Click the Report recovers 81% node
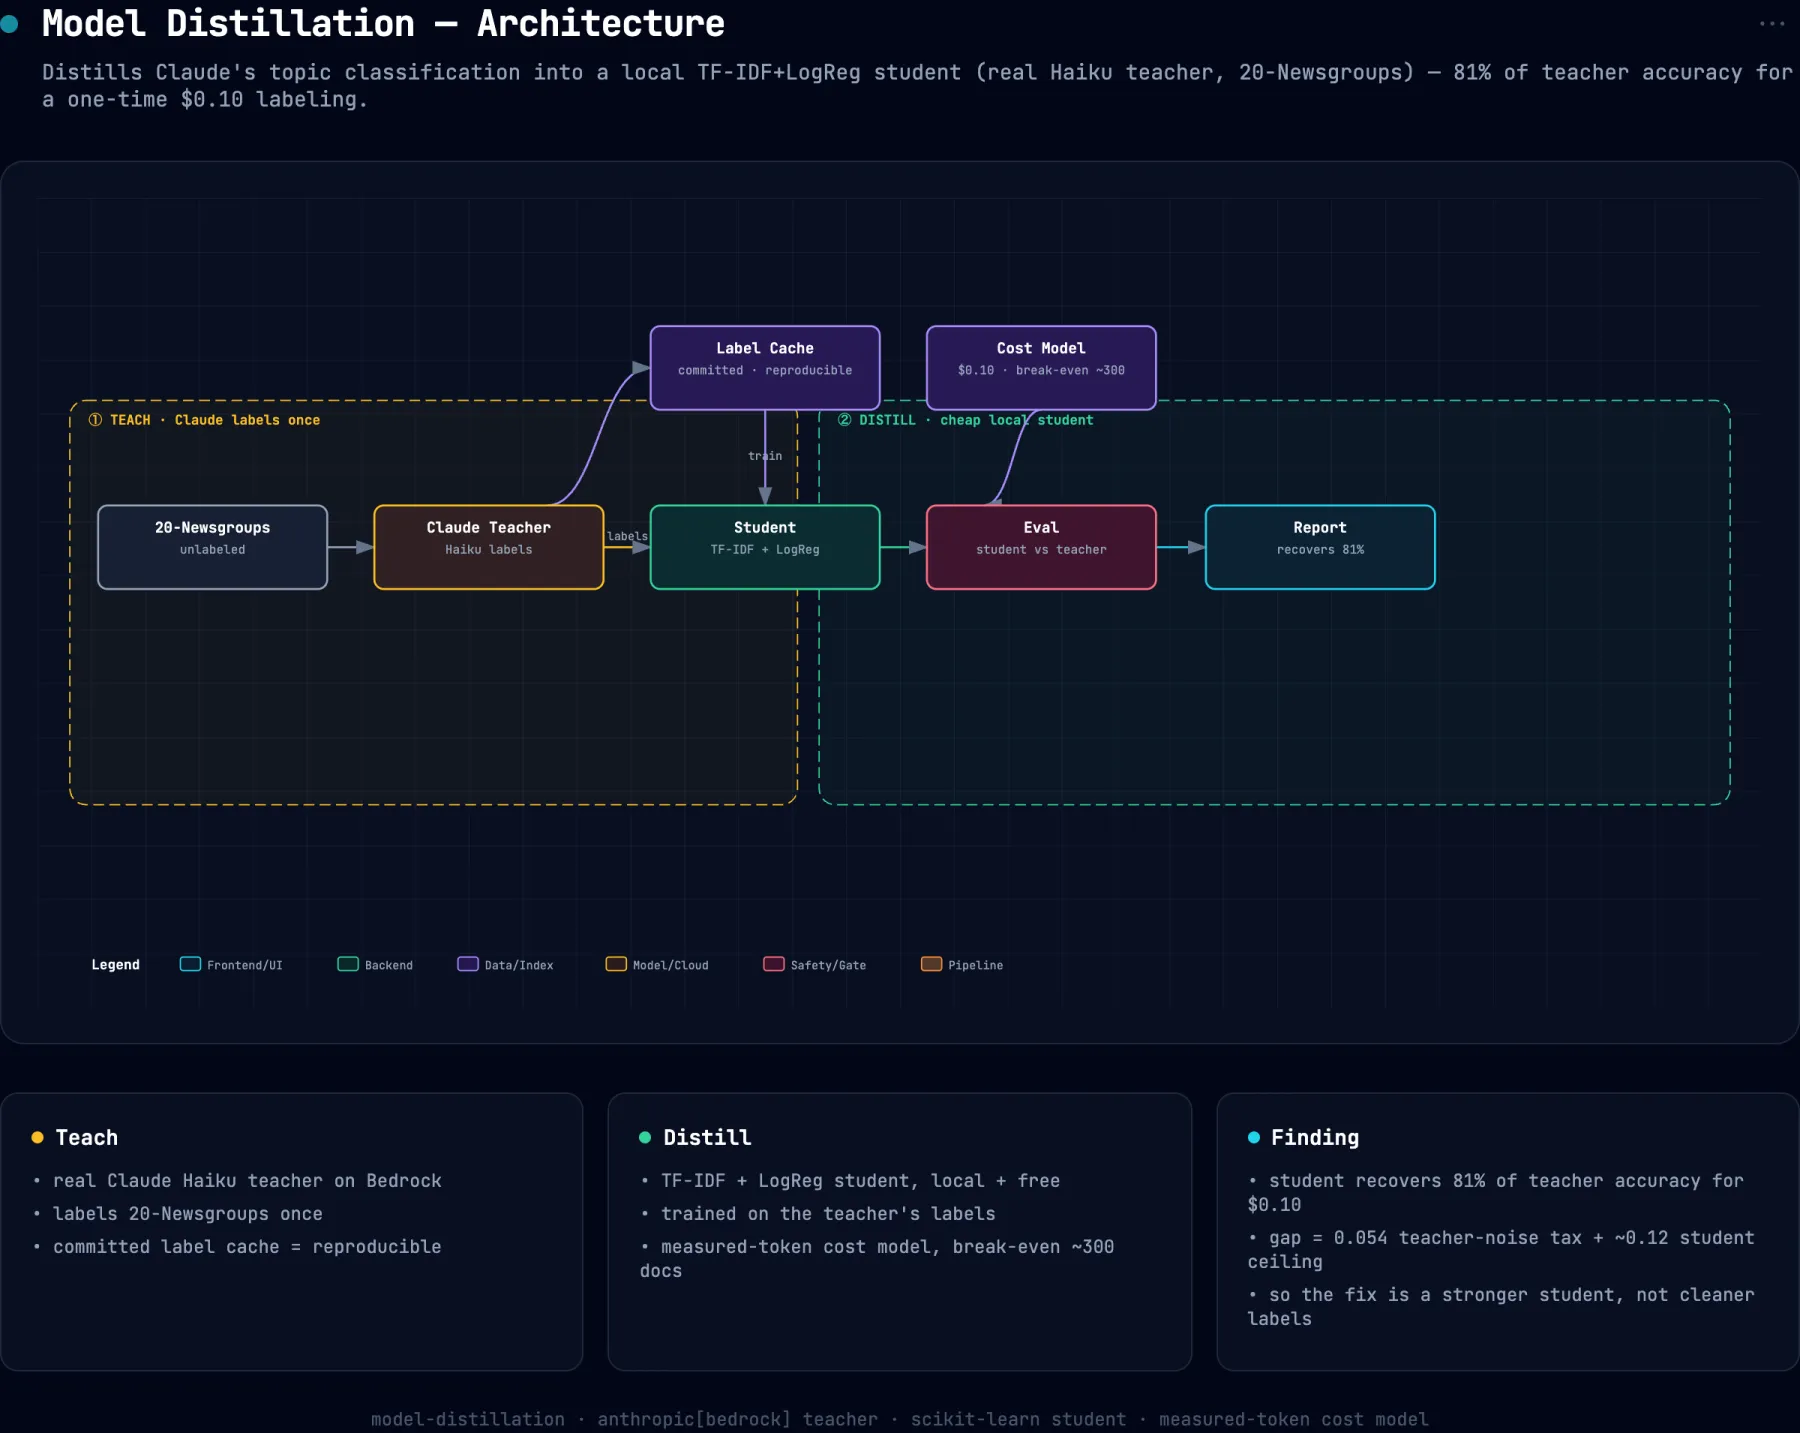The height and width of the screenshot is (1433, 1800). (1320, 547)
